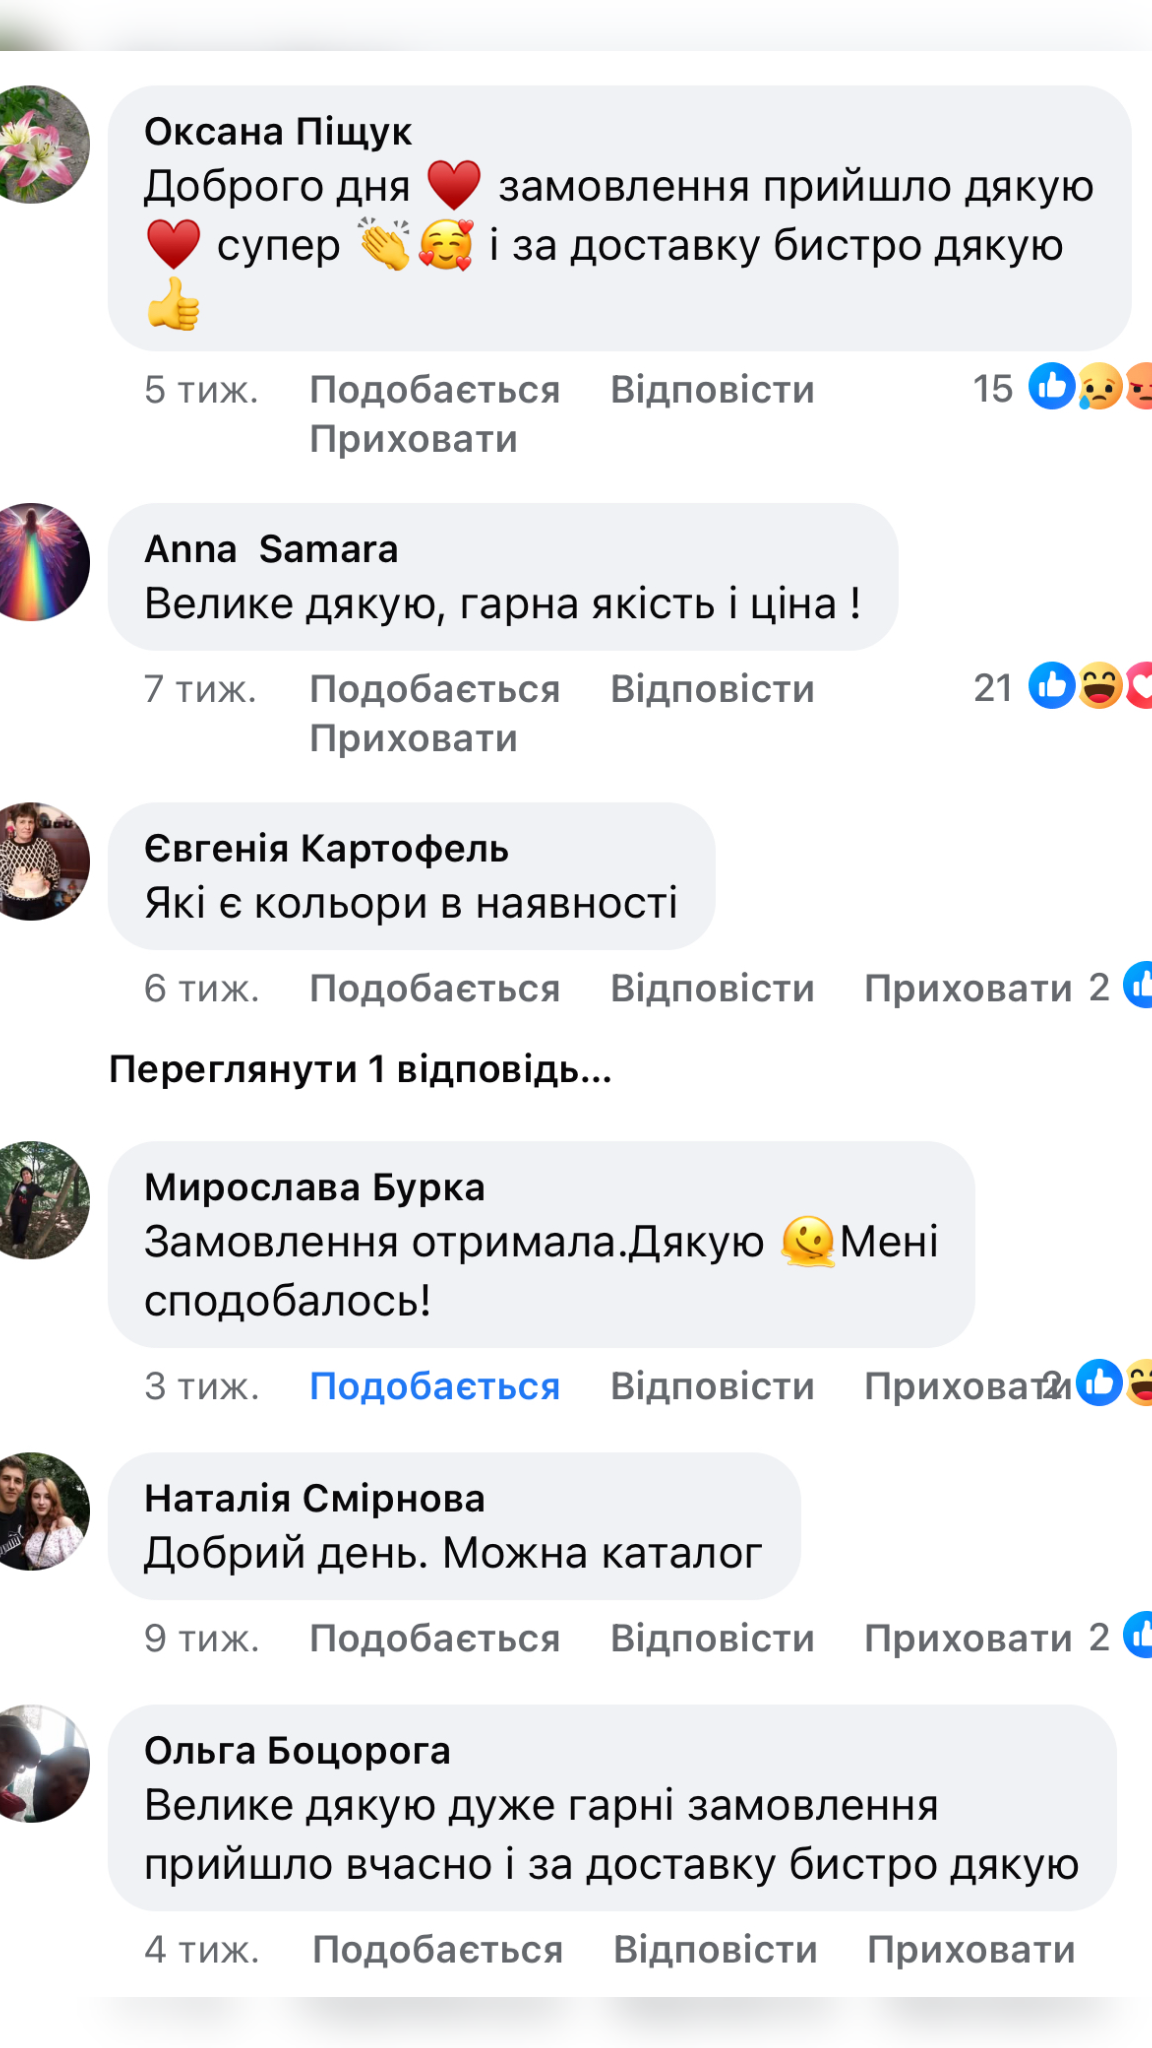
Task: Open Євгенія Картофель's profile picture
Action: coord(42,861)
